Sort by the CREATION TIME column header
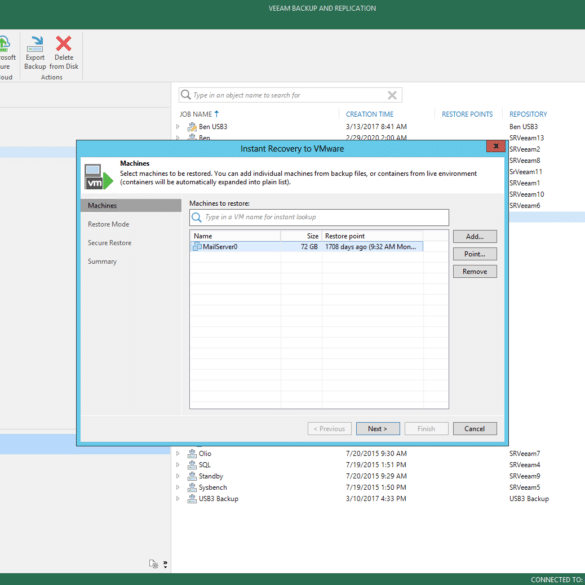This screenshot has height=585, width=585. click(369, 114)
